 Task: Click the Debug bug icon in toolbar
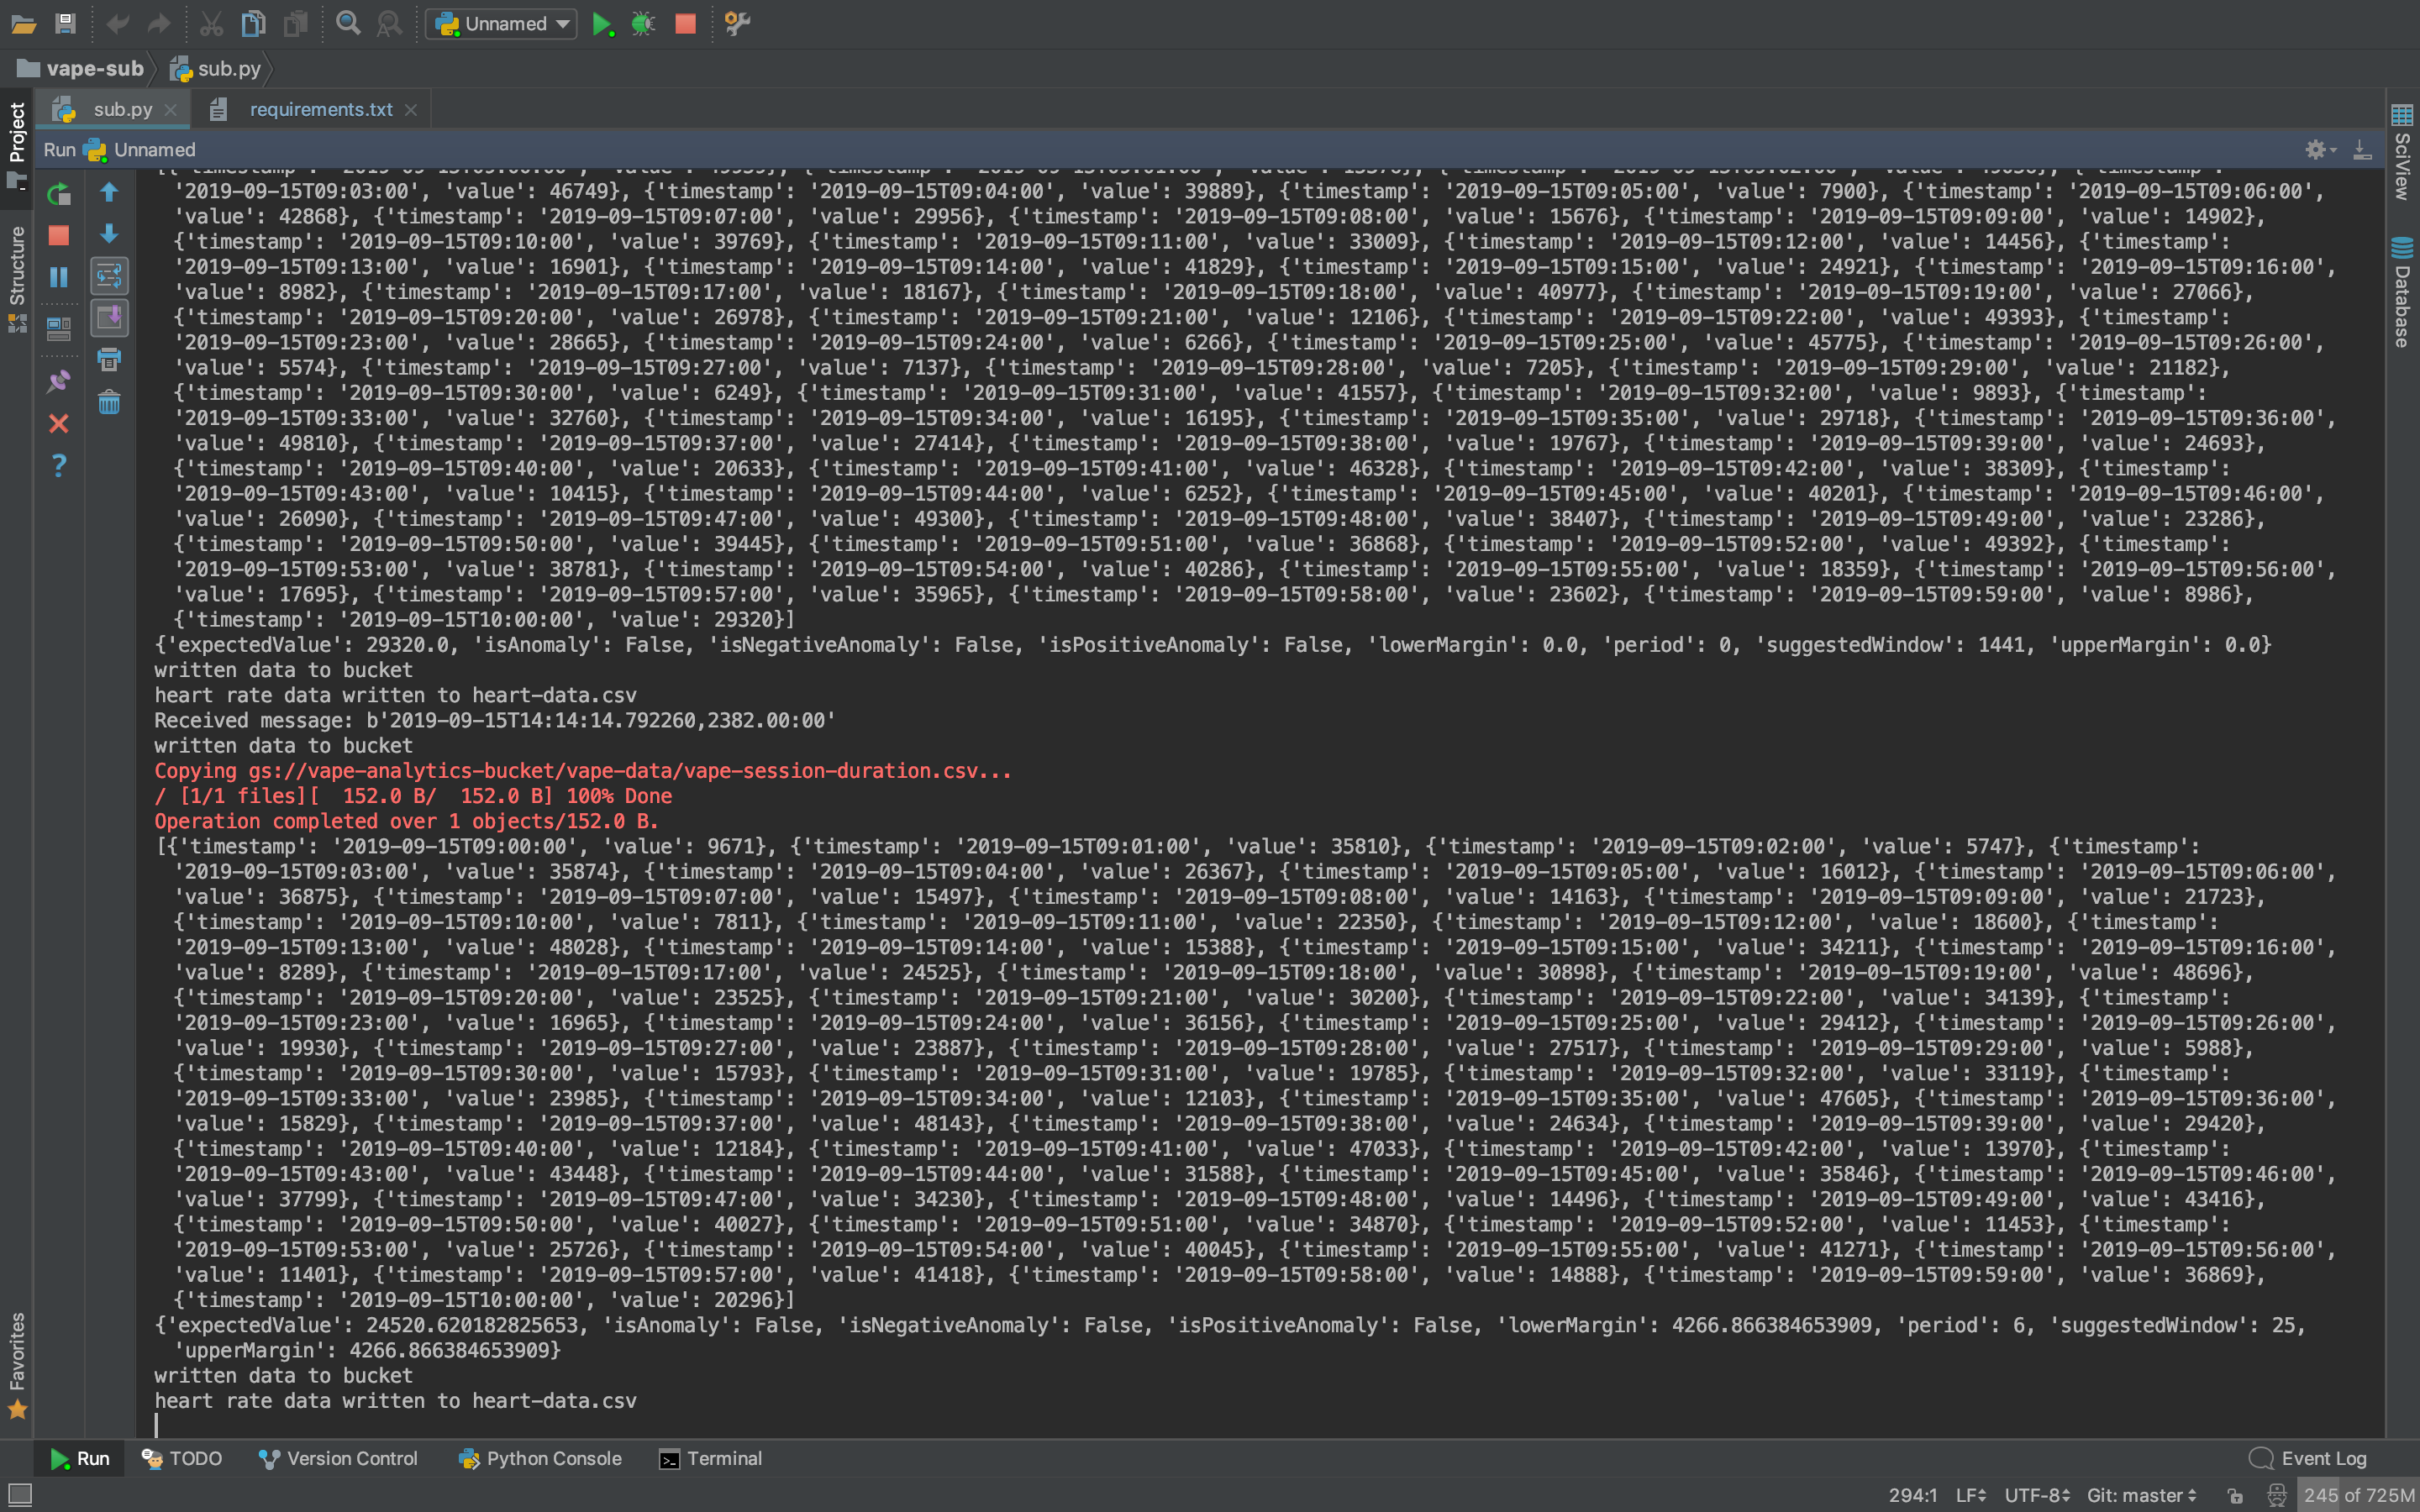[643, 24]
